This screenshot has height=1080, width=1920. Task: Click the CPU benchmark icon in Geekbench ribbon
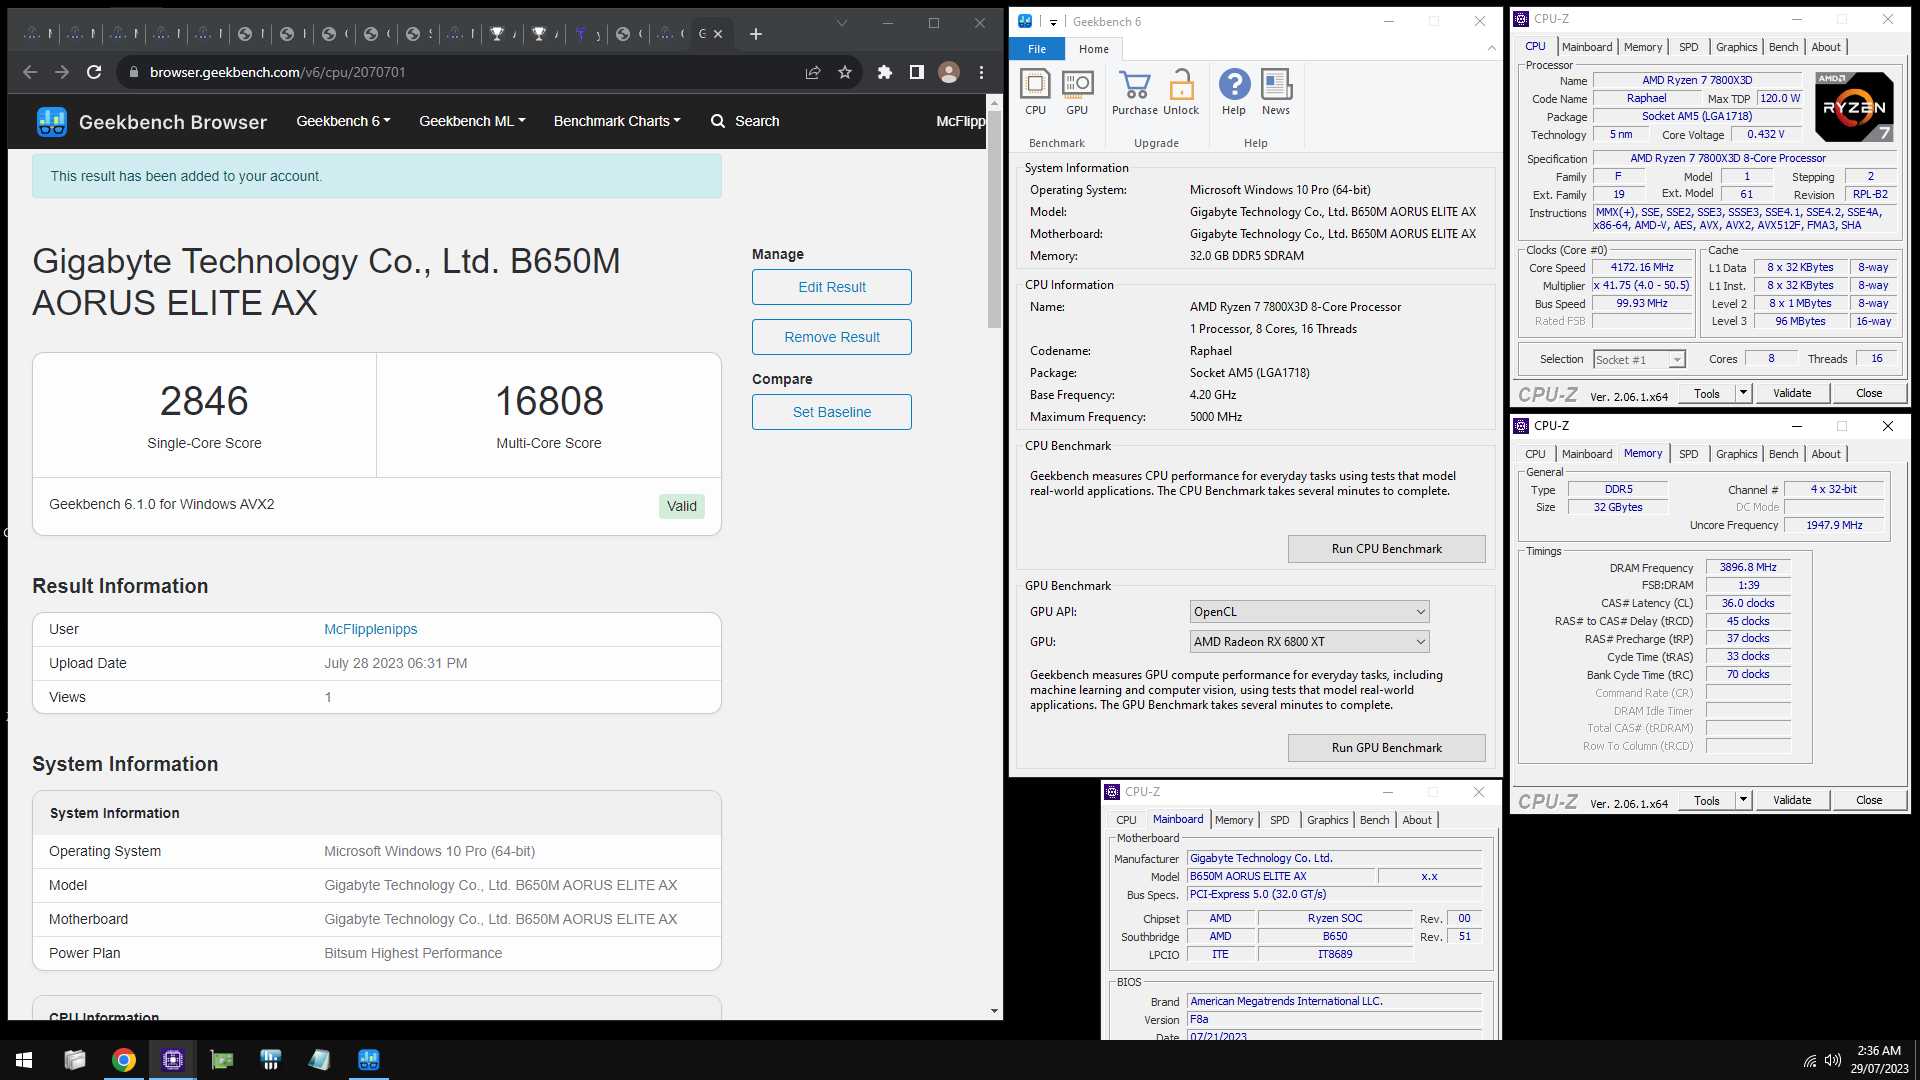1035,92
